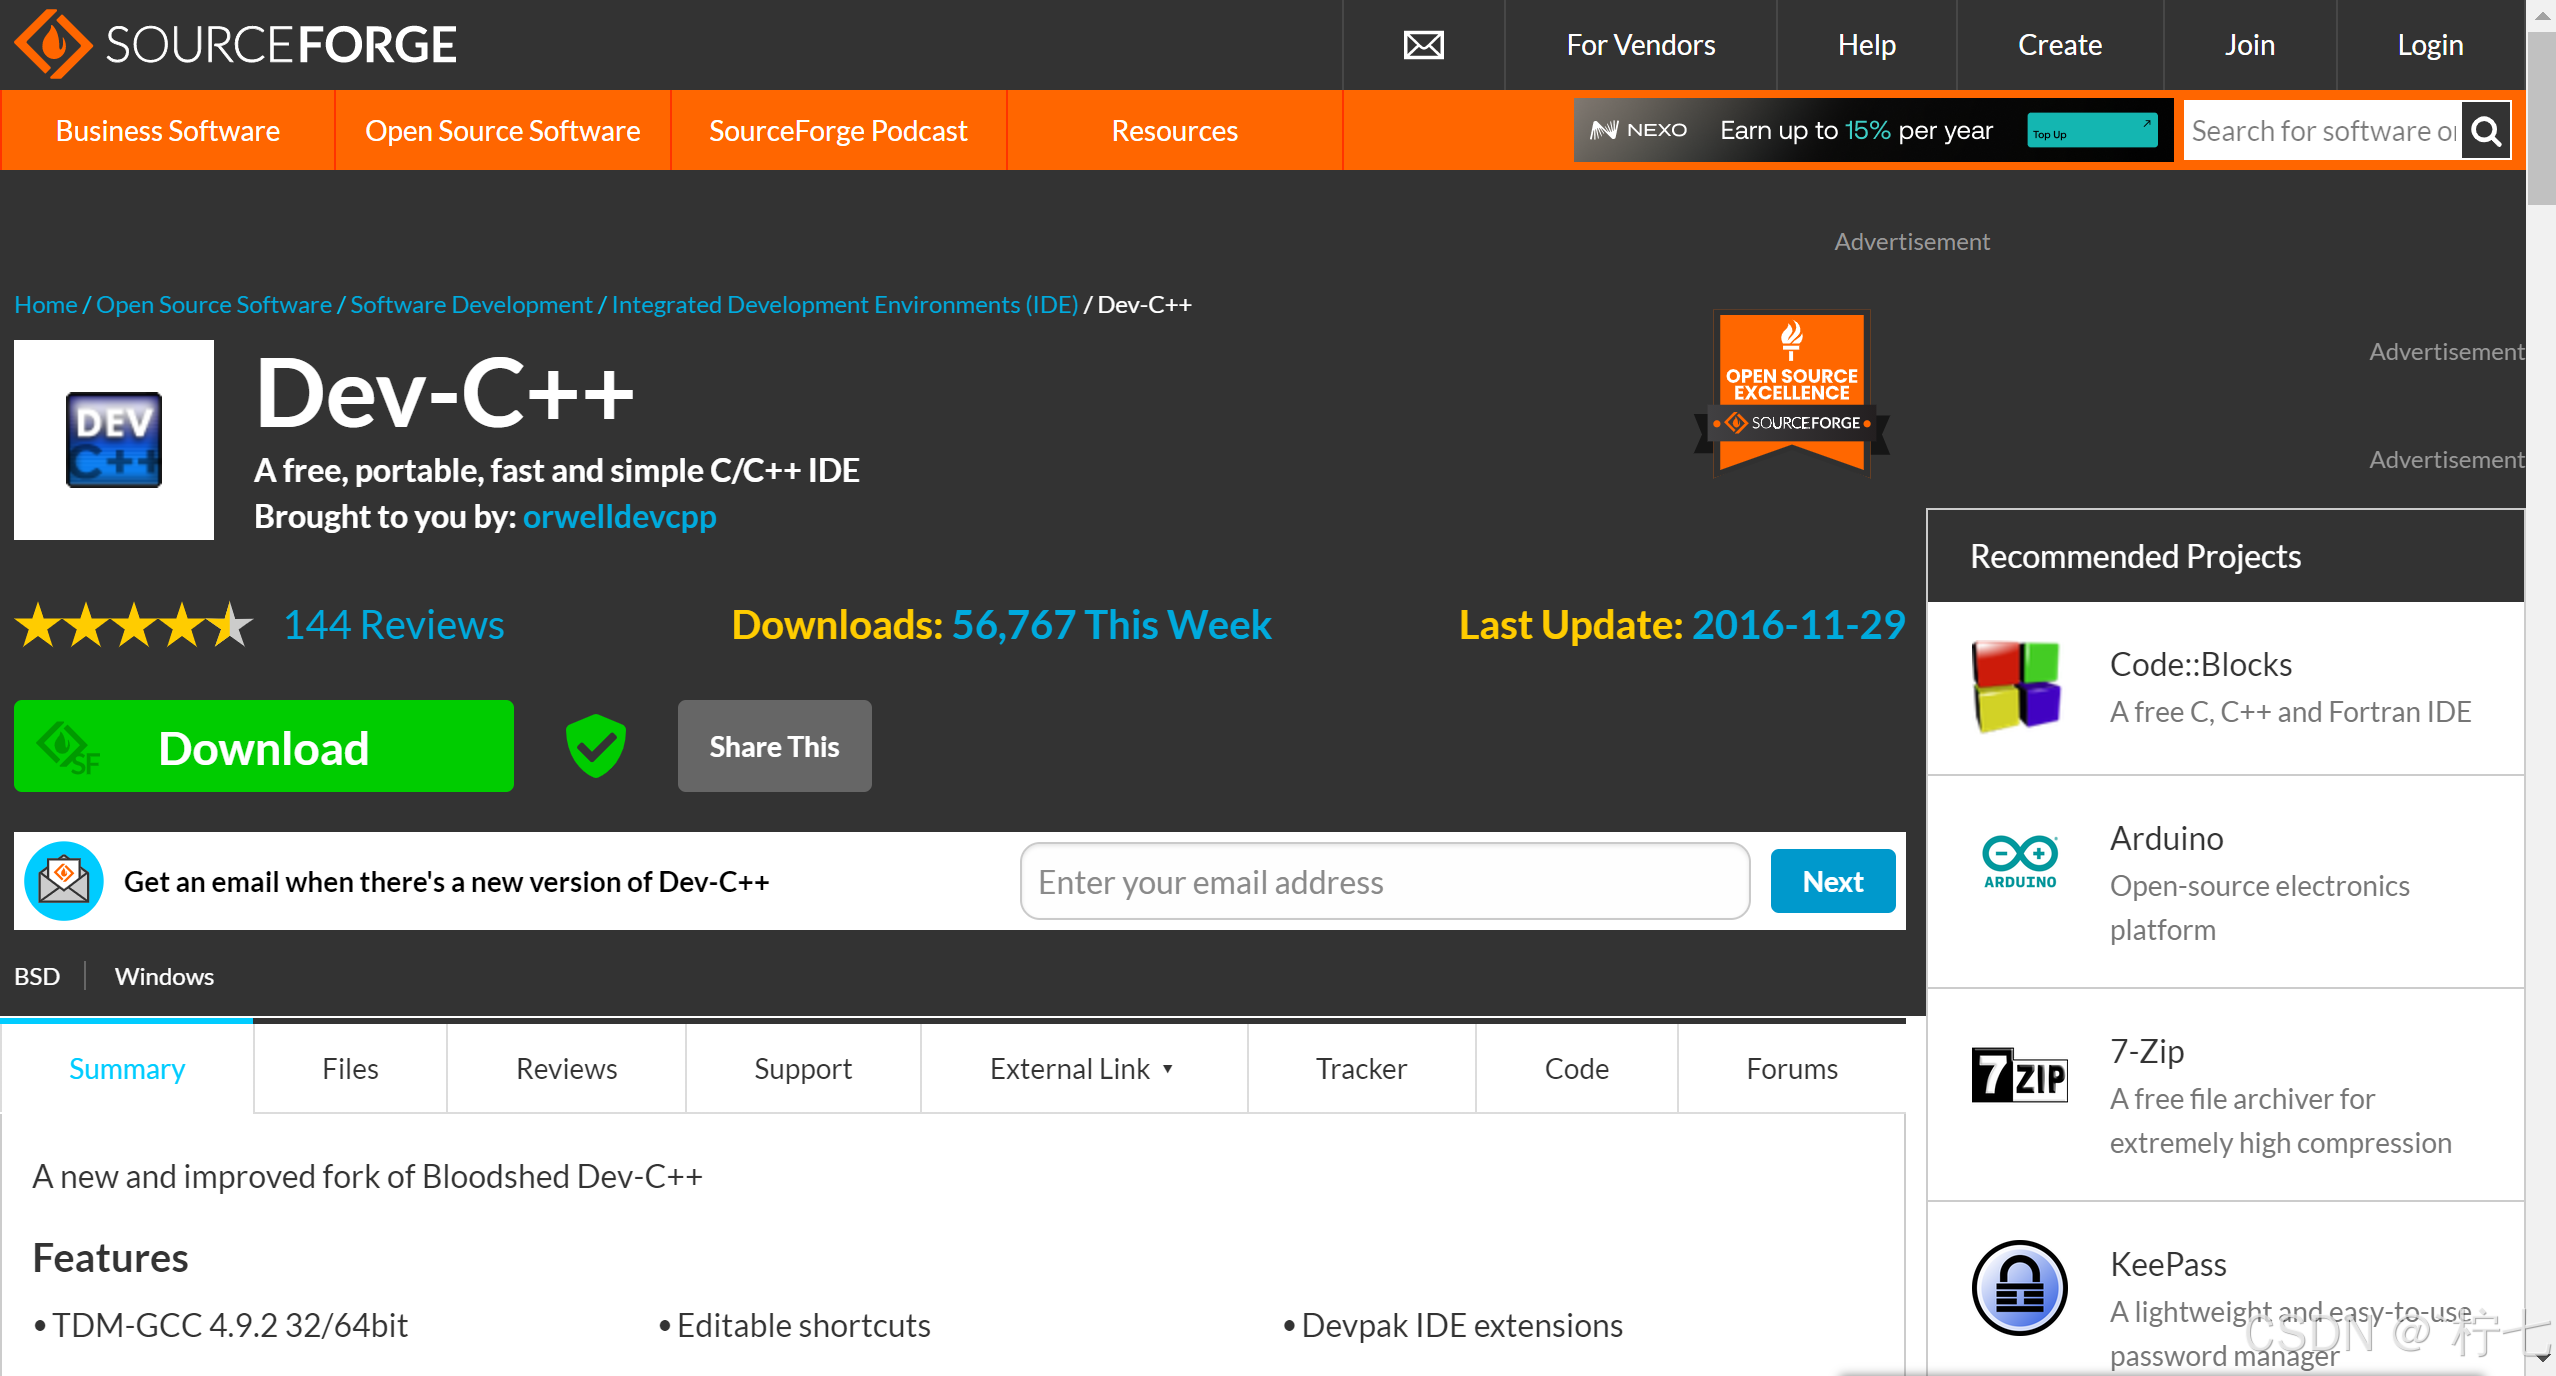Viewport: 2556px width, 1376px height.
Task: Click the five-star rating display
Action: click(133, 625)
